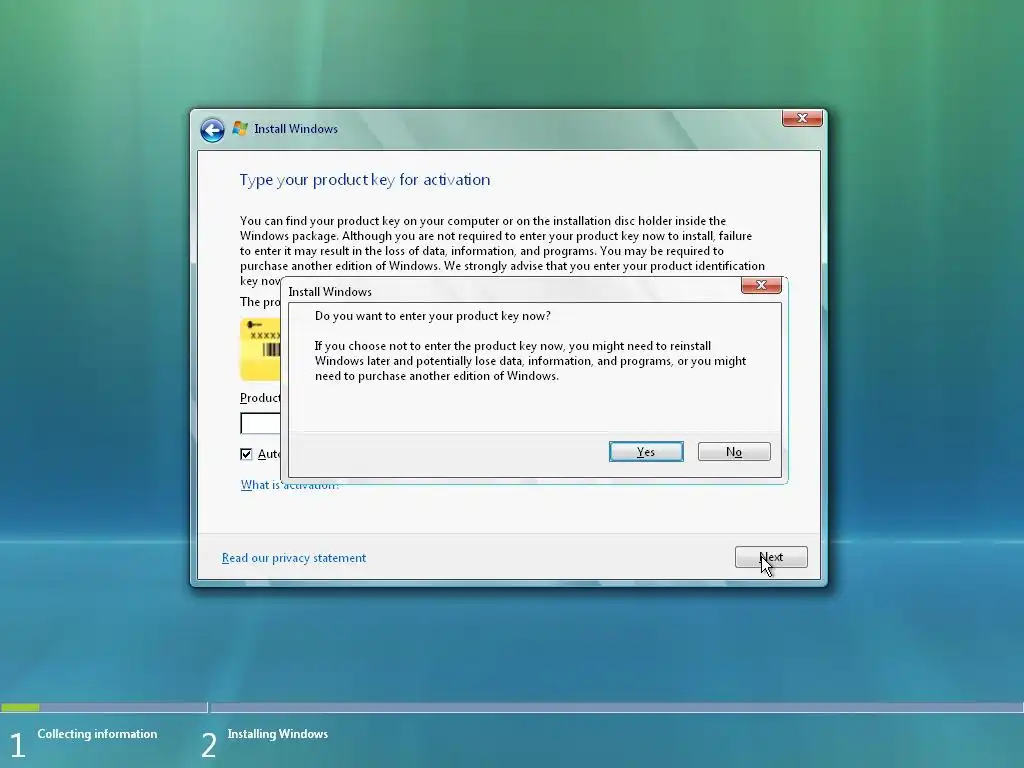Click the product key input field
1024x768 pixels.
coord(261,423)
